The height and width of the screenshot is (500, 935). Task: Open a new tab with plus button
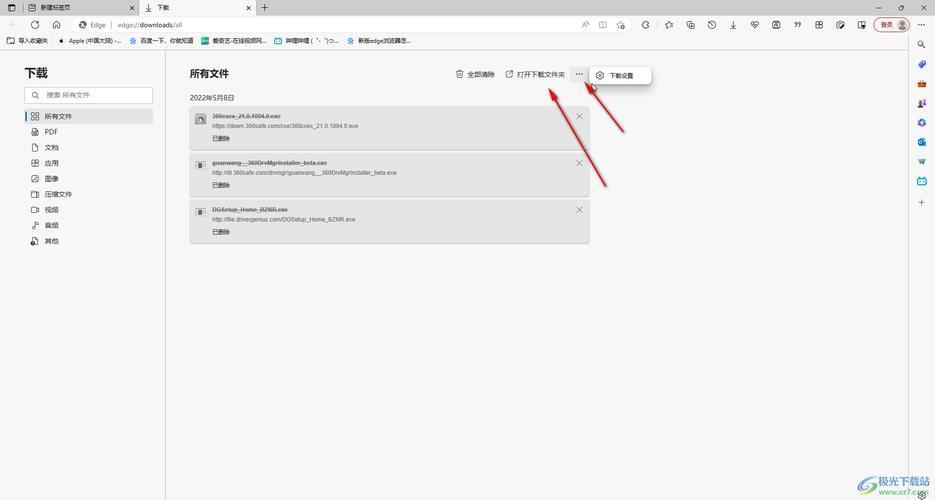[x=265, y=7]
